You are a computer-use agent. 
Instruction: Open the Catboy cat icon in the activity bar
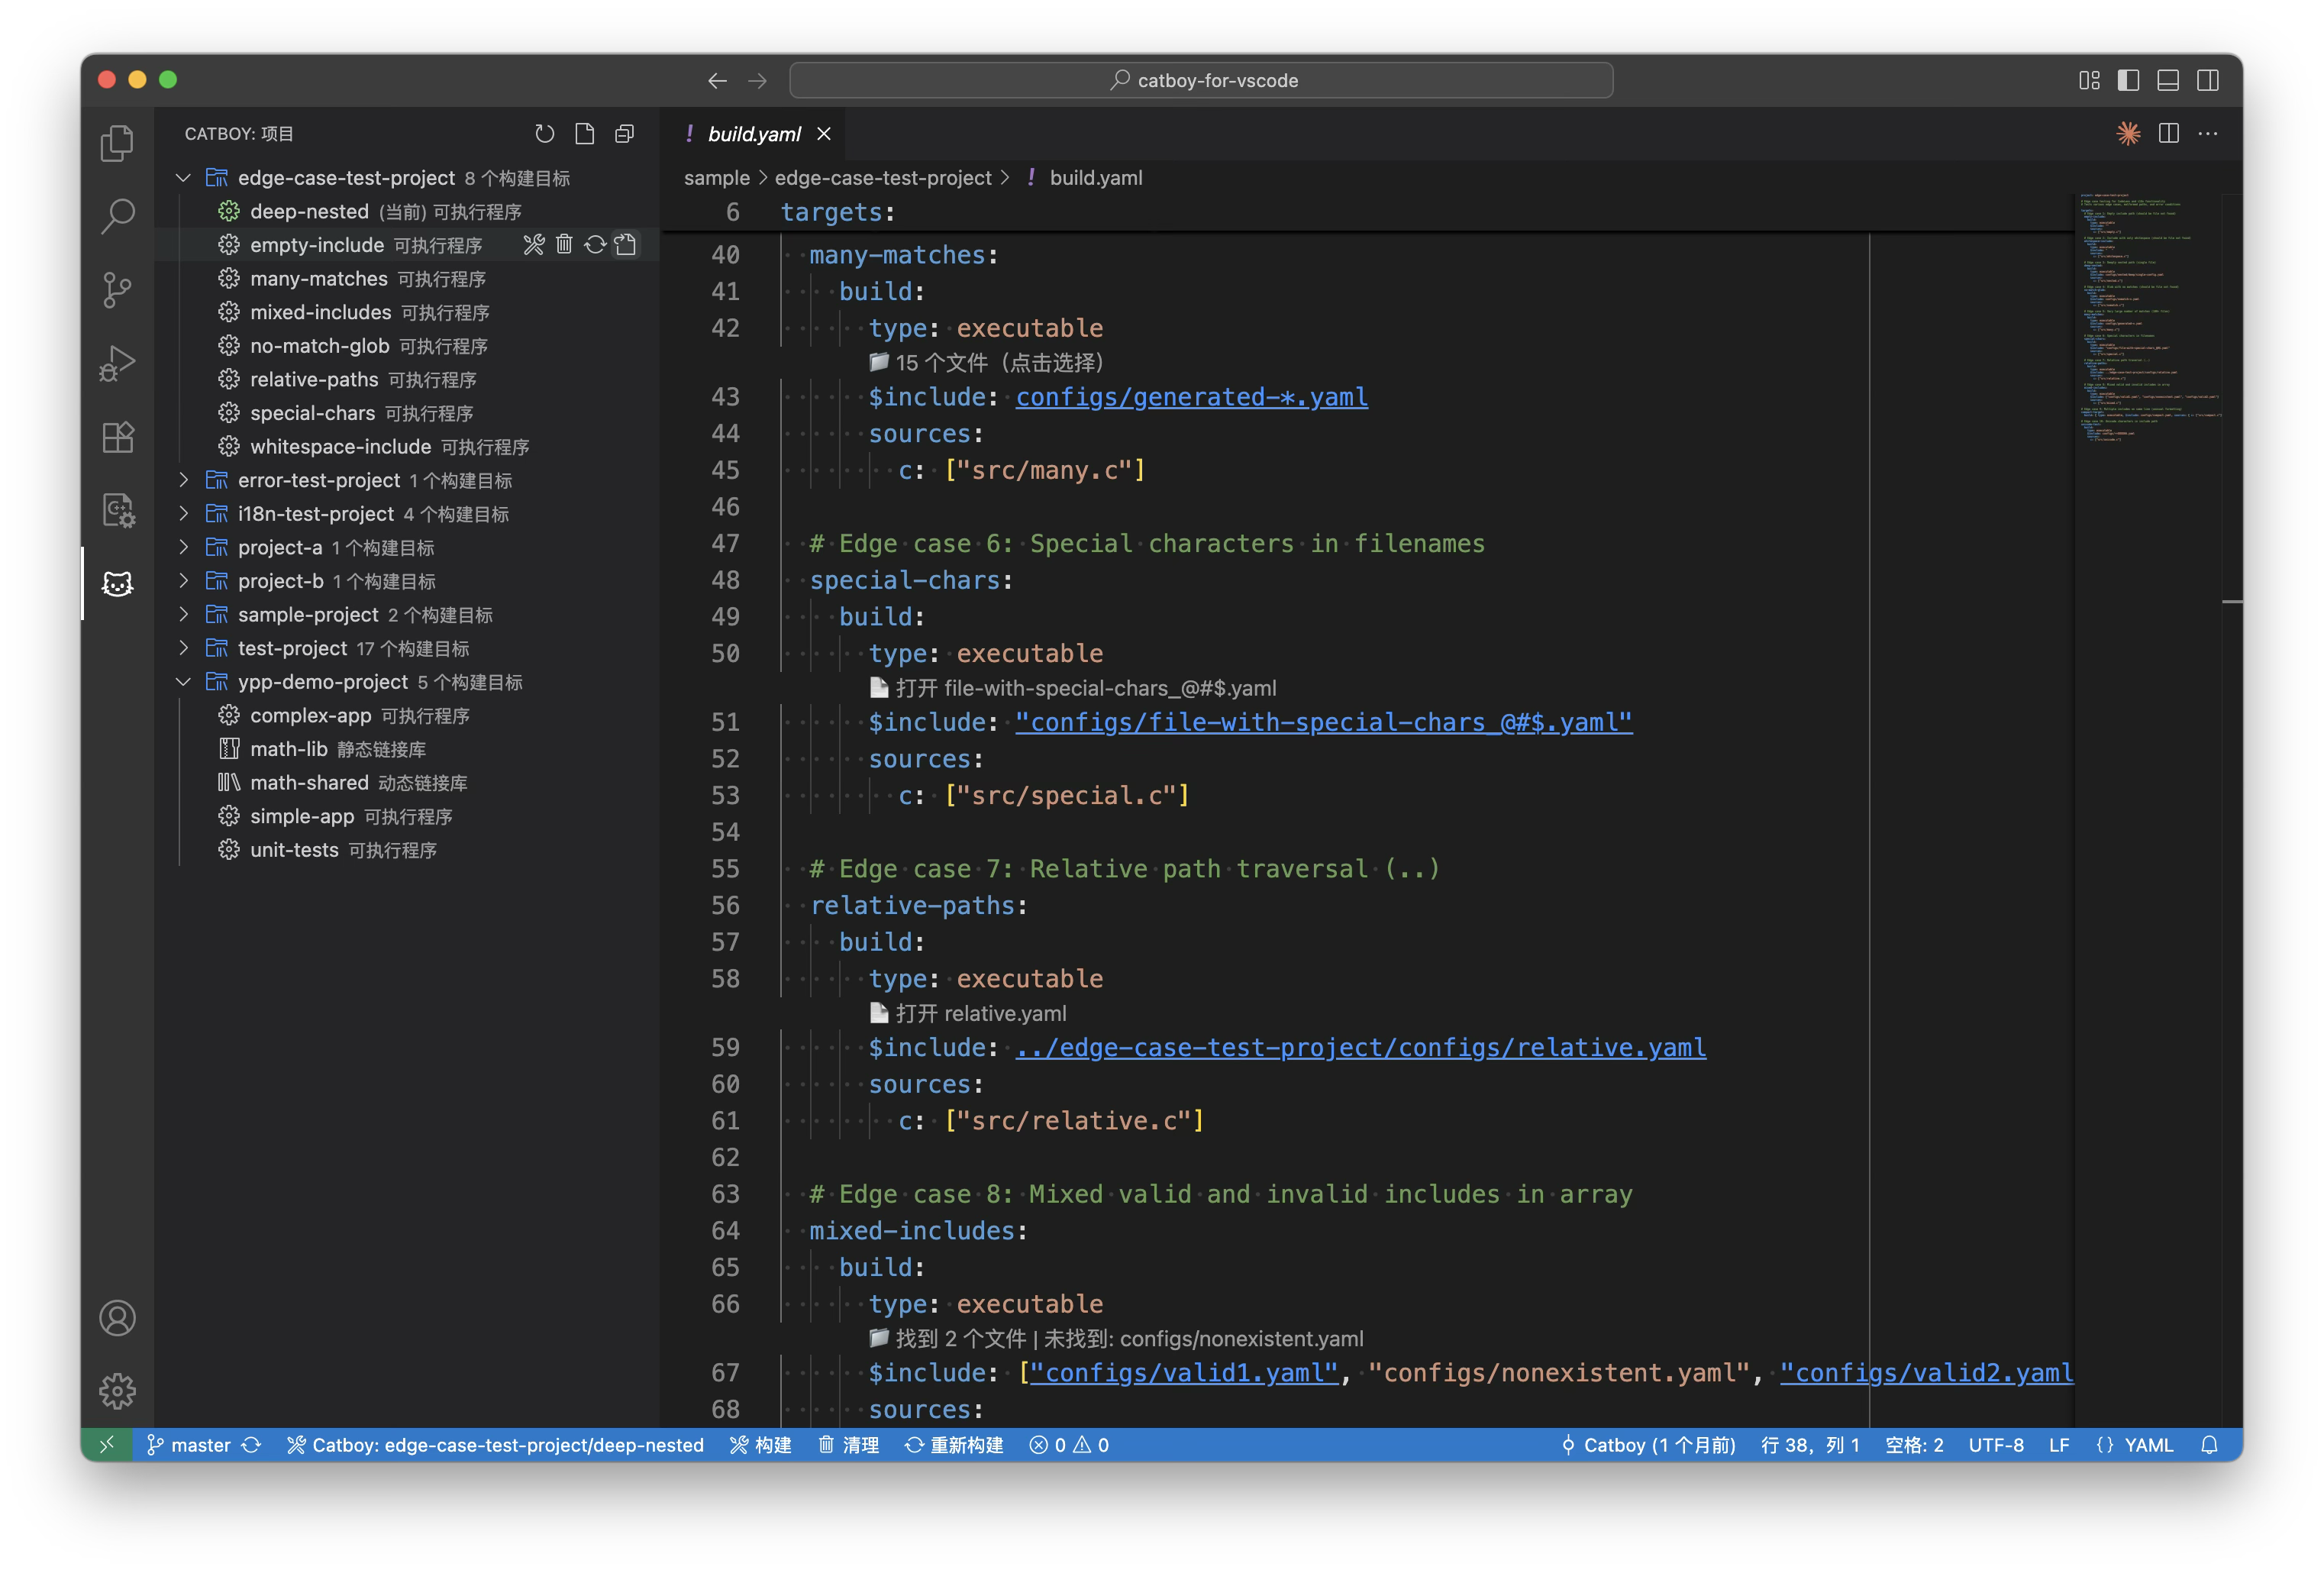tap(117, 584)
